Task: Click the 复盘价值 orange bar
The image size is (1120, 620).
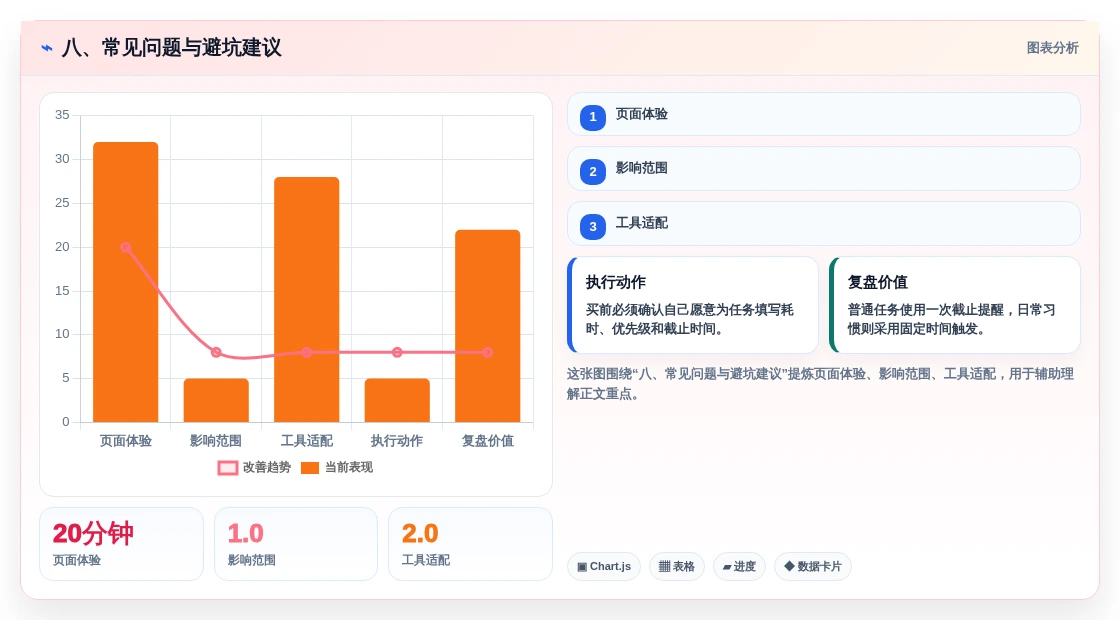Action: (x=488, y=326)
